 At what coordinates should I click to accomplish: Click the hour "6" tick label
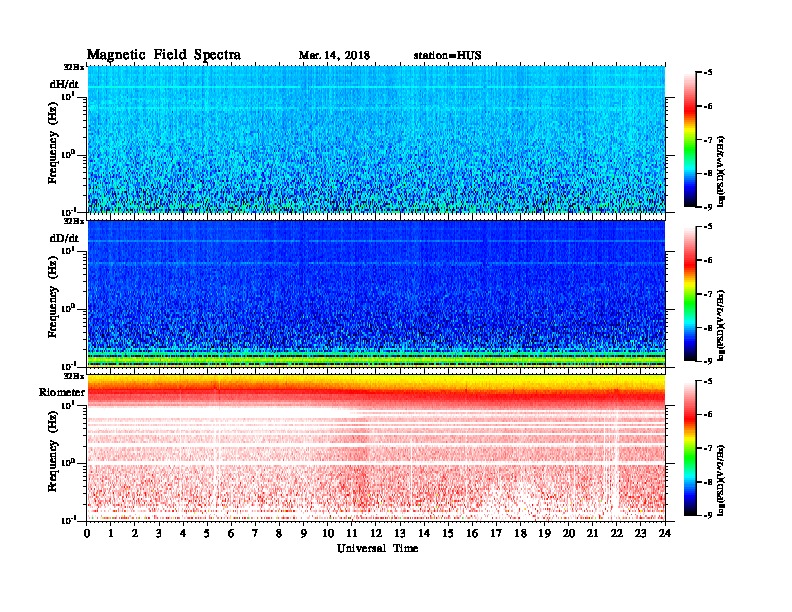coord(231,534)
